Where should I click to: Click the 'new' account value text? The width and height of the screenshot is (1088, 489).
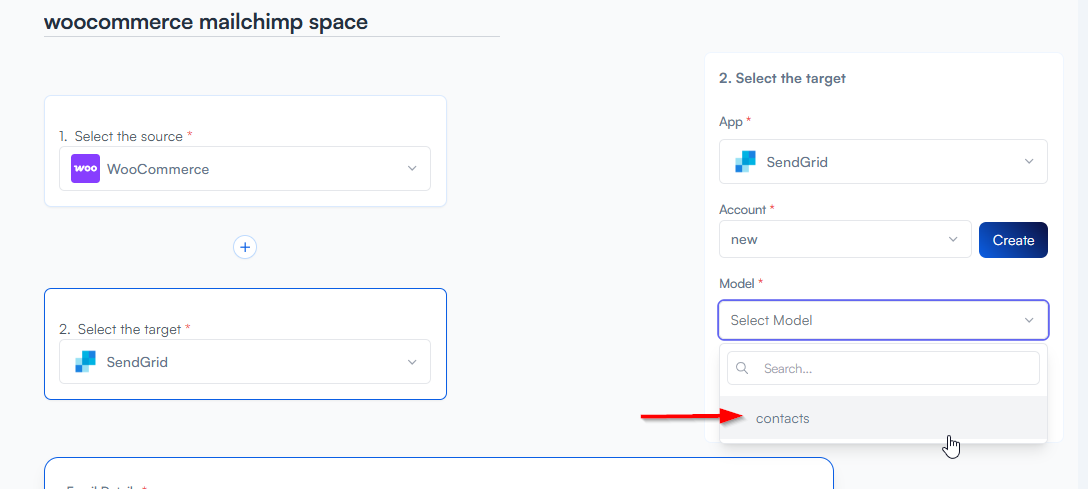point(744,240)
